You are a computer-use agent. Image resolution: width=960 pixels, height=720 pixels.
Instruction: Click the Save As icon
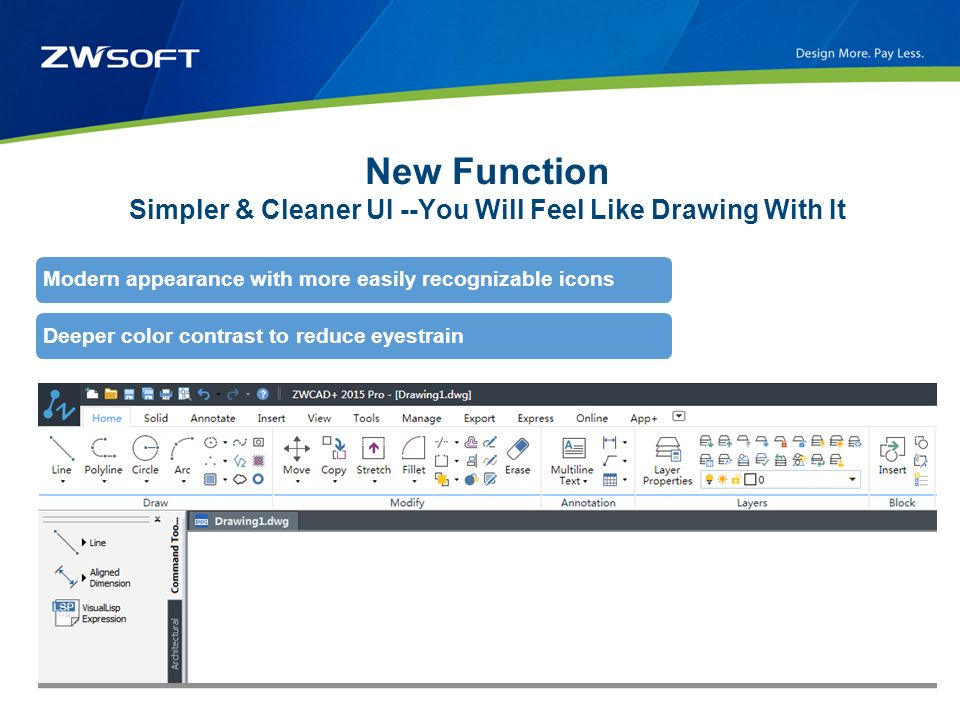point(148,394)
